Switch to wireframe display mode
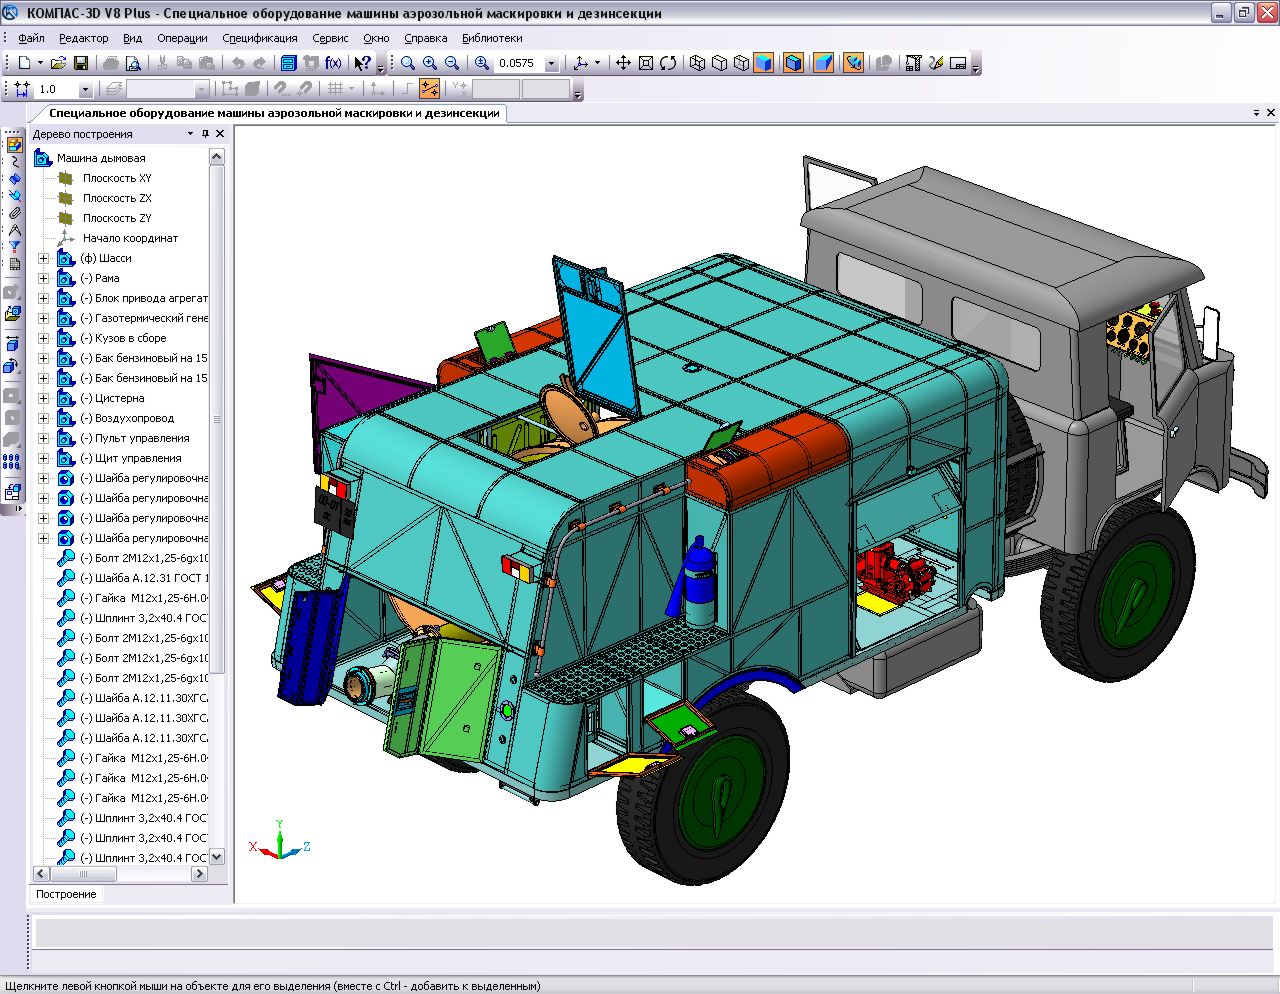 tap(697, 63)
